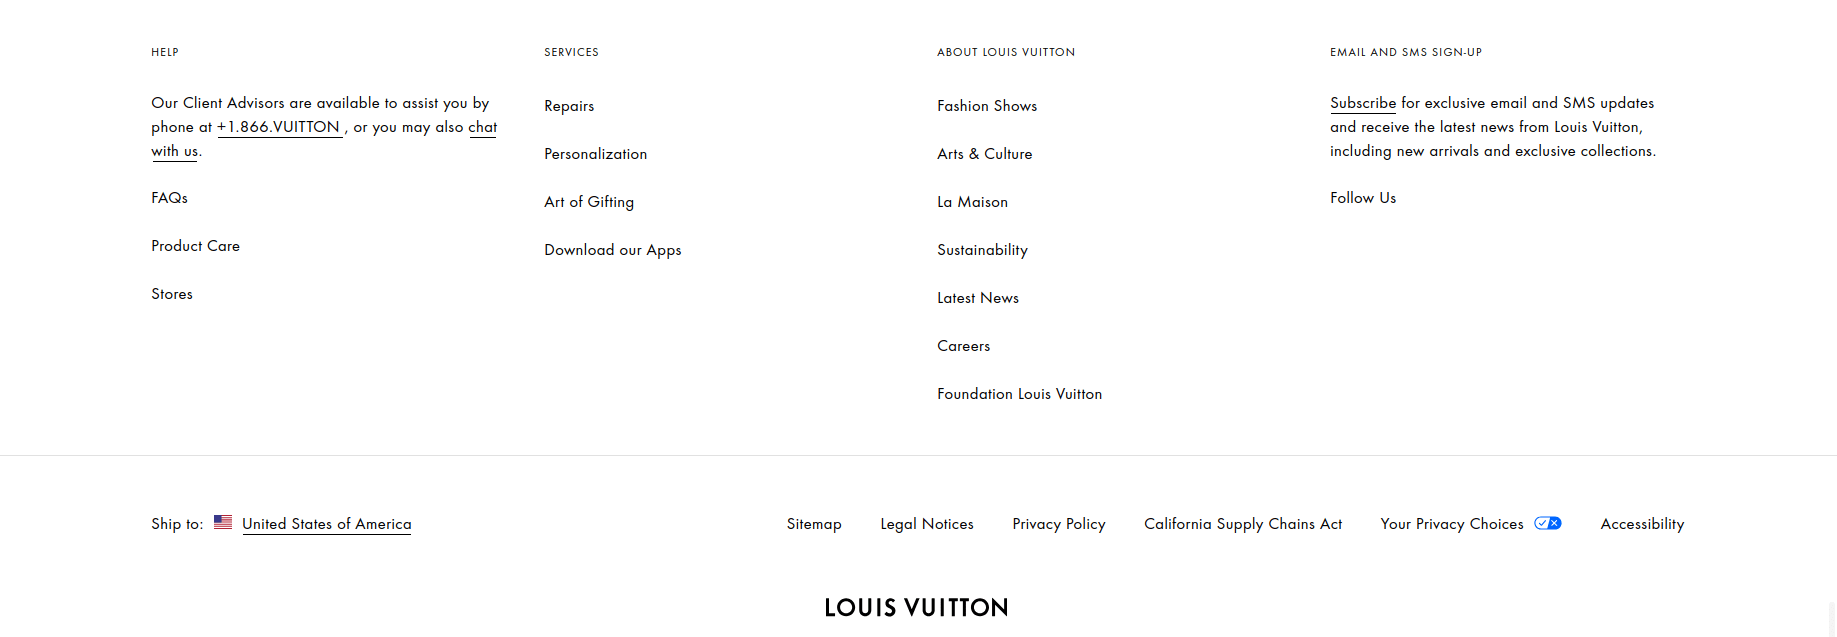This screenshot has width=1837, height=637.
Task: Open Fashion Shows link
Action: [986, 106]
